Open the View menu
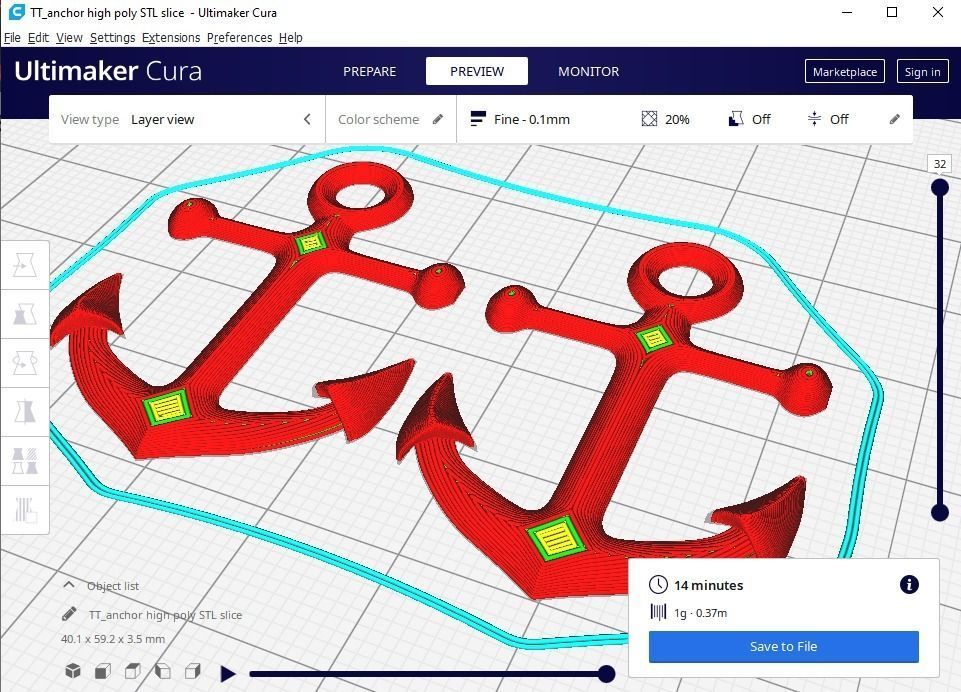The image size is (961, 692). (x=69, y=37)
